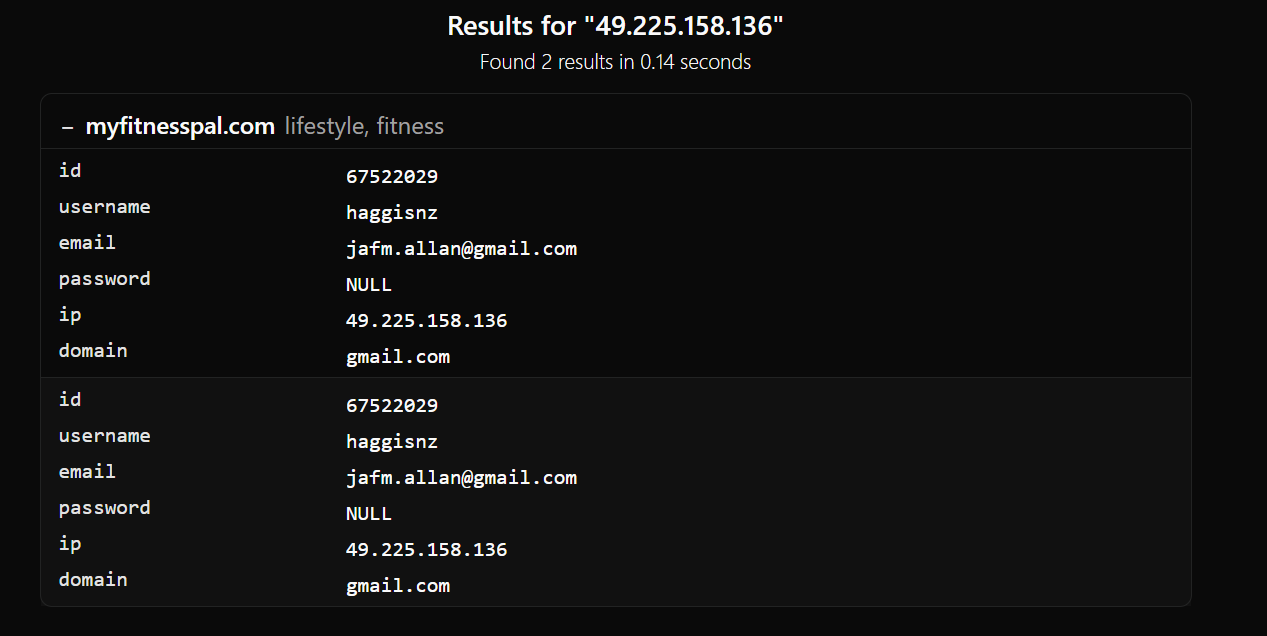Select username haggisnz in first record

(x=392, y=213)
